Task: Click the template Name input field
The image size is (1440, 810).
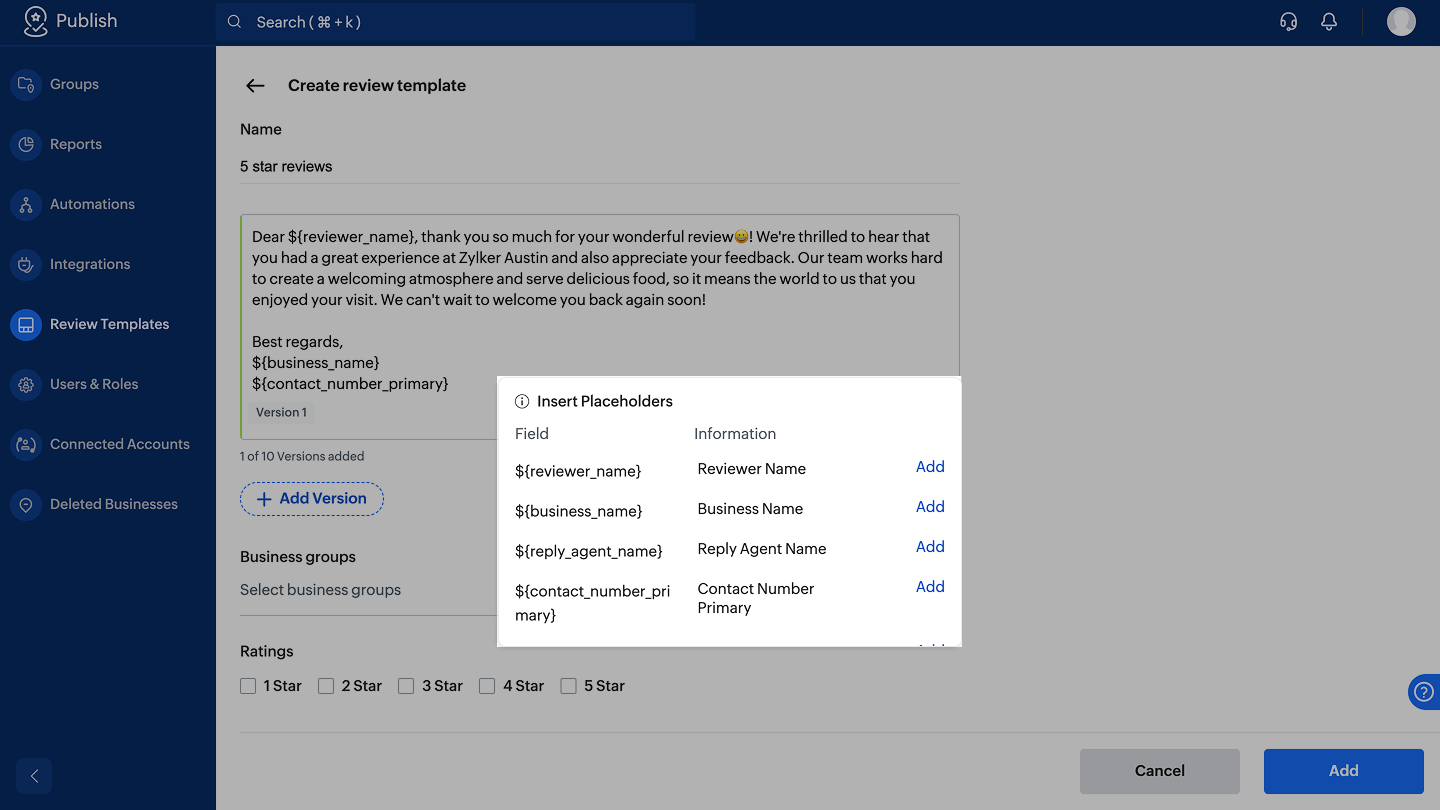Action: 599,167
